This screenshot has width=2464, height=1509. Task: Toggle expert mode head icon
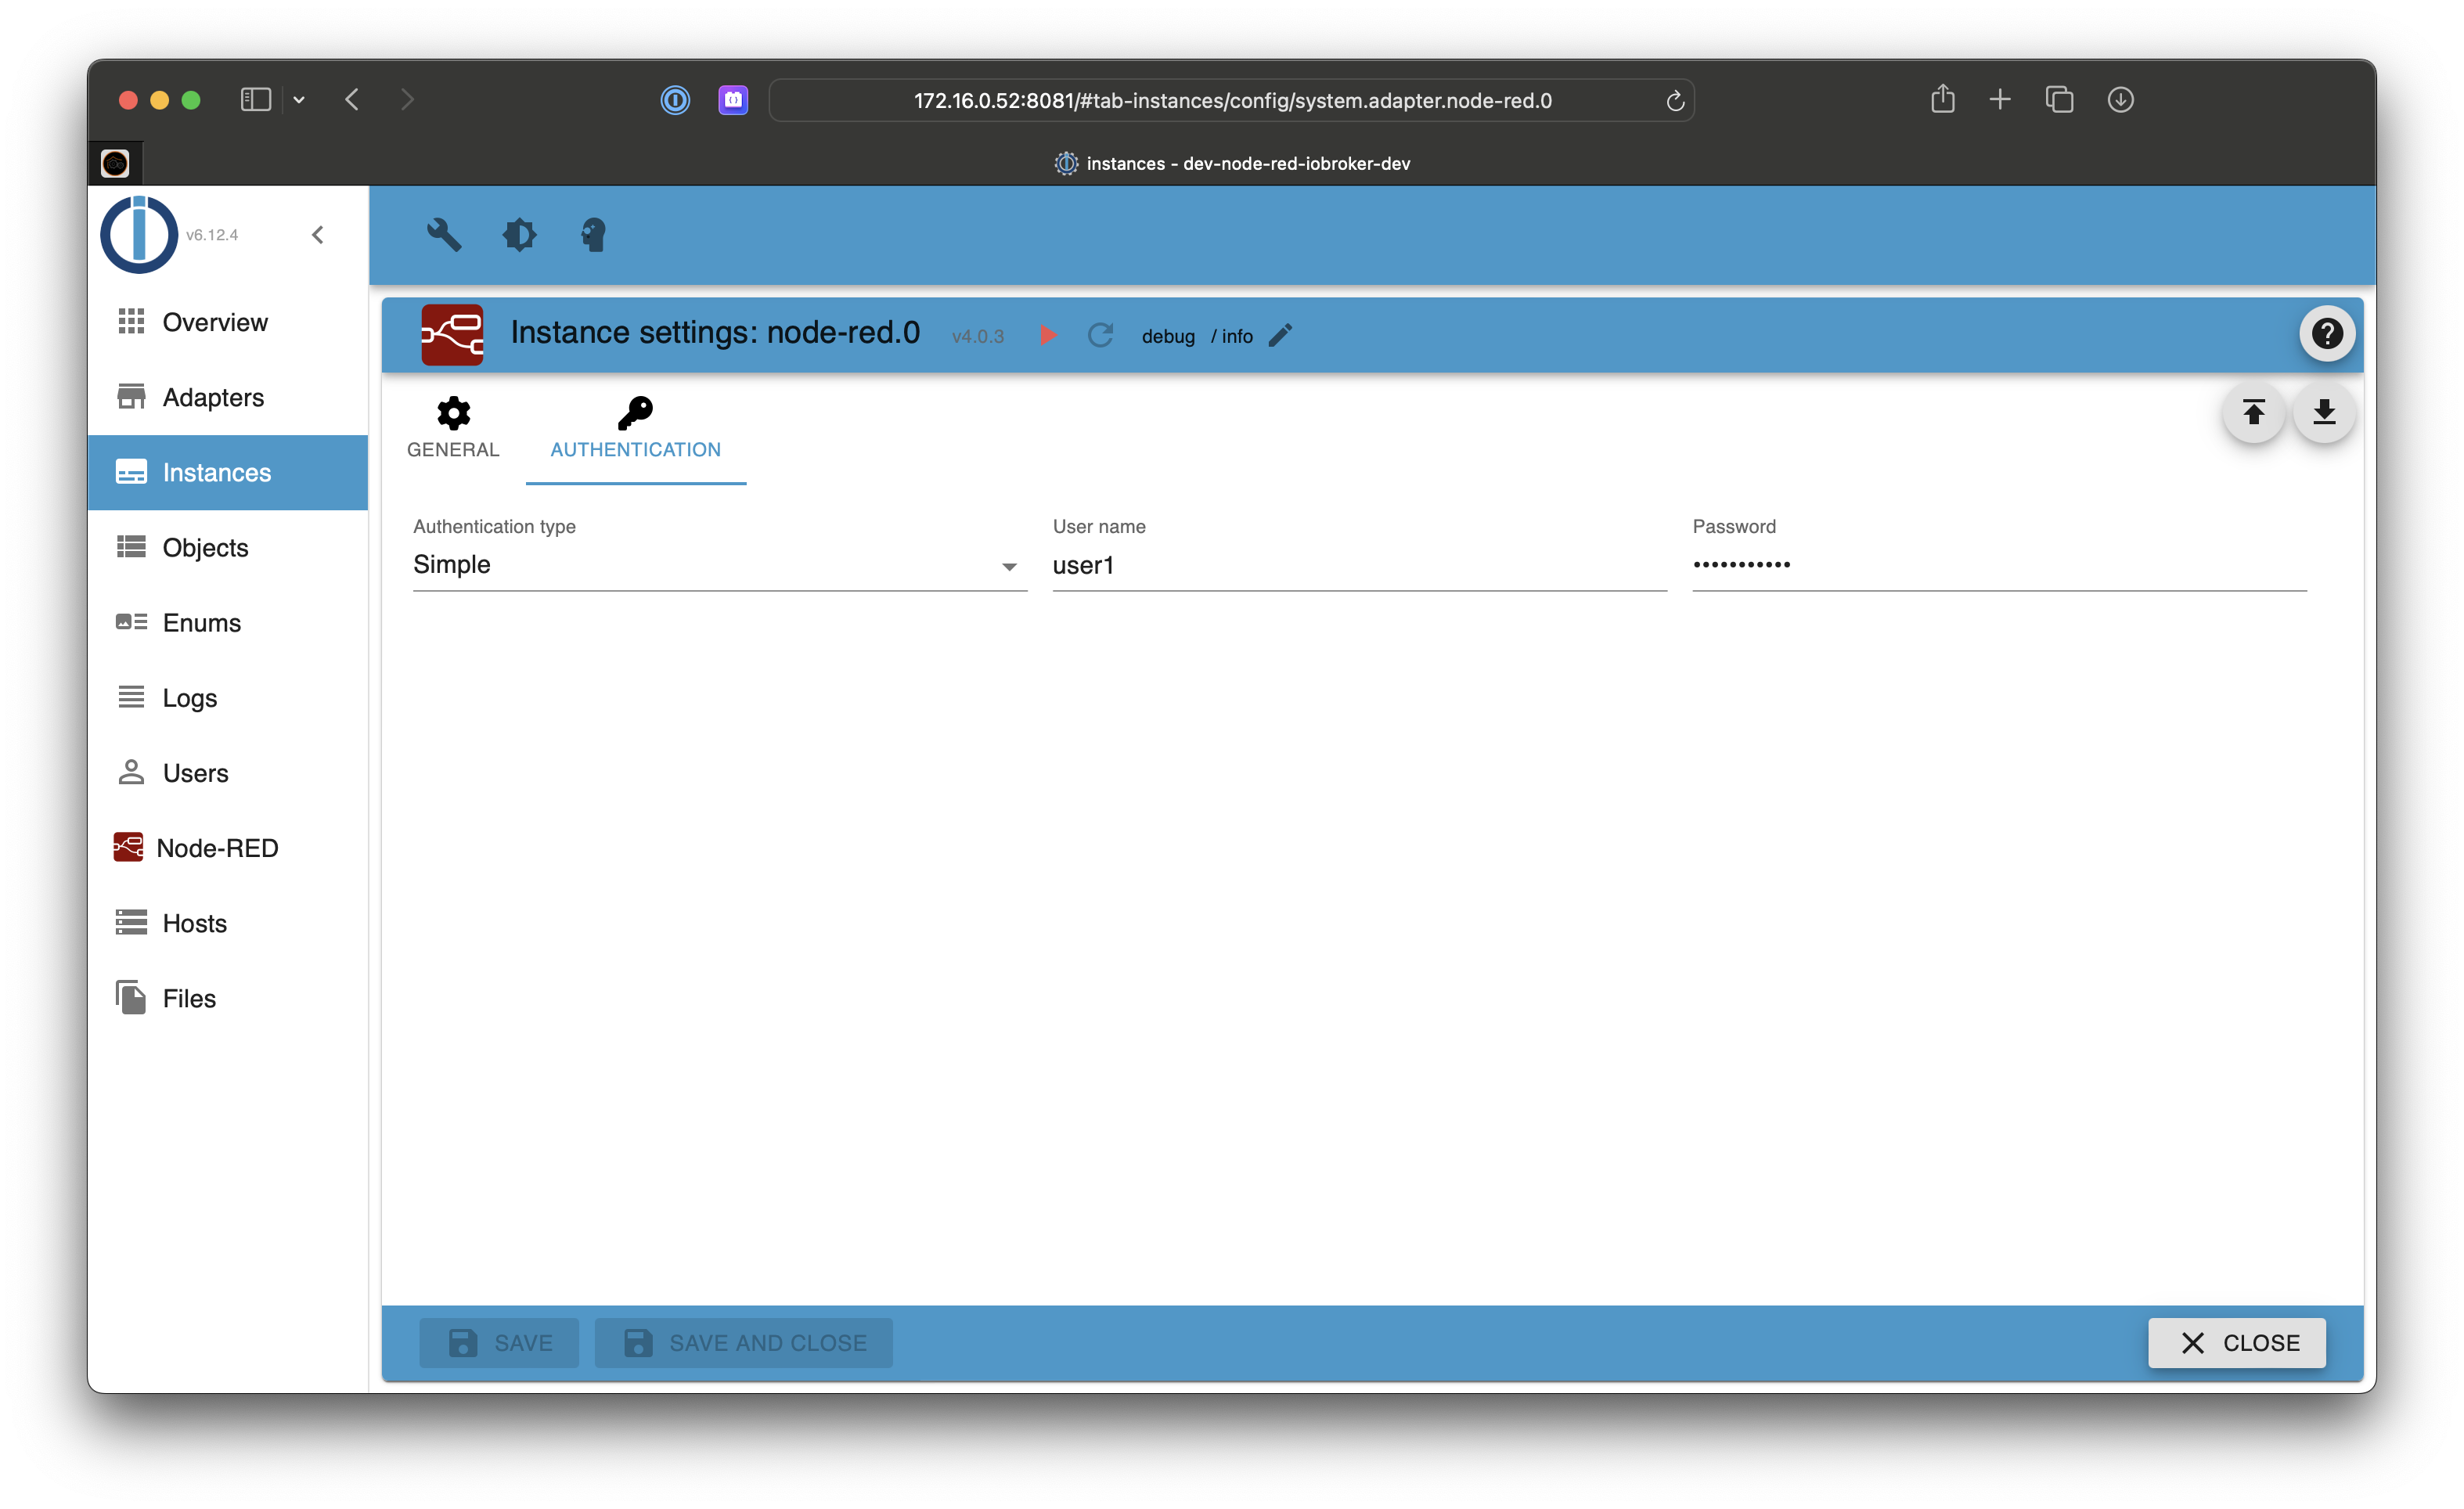(x=593, y=235)
